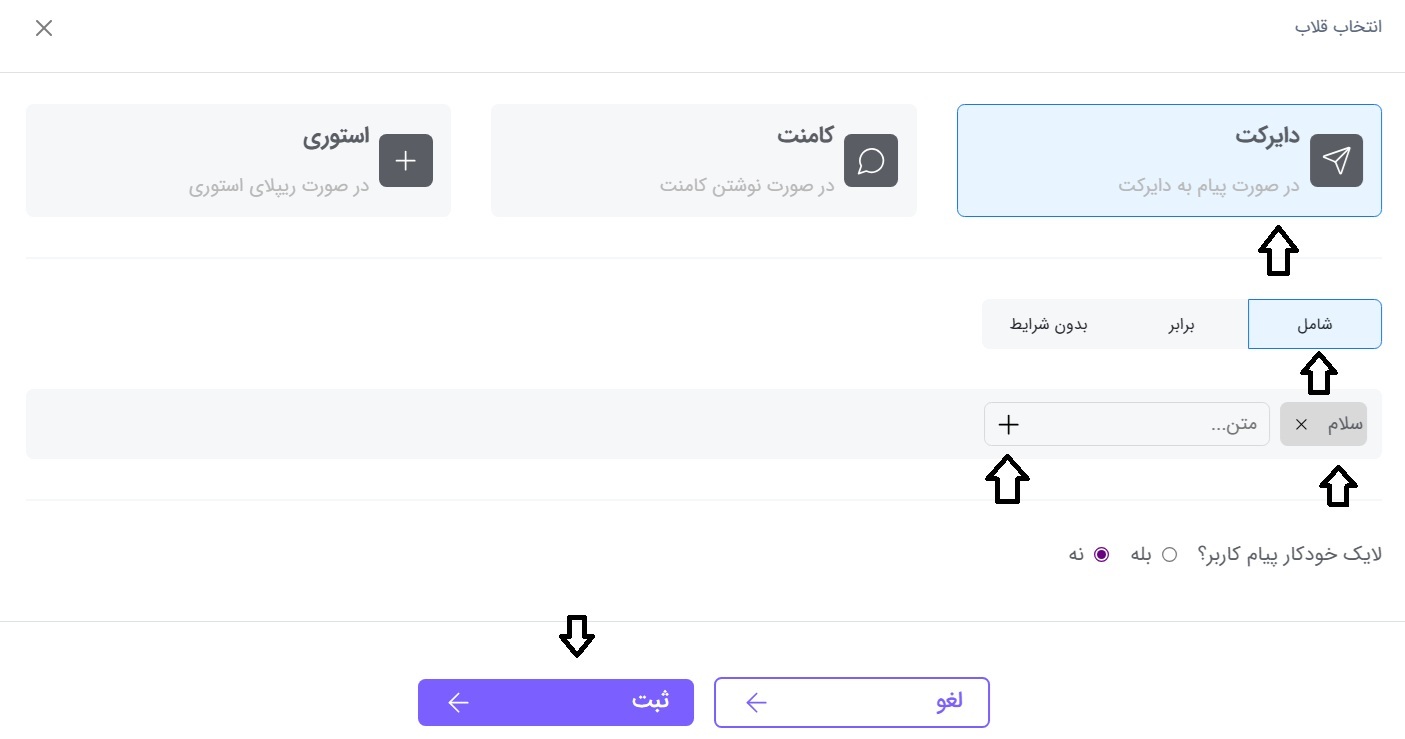
Task: Switch to the برابر tab
Action: 1181,324
